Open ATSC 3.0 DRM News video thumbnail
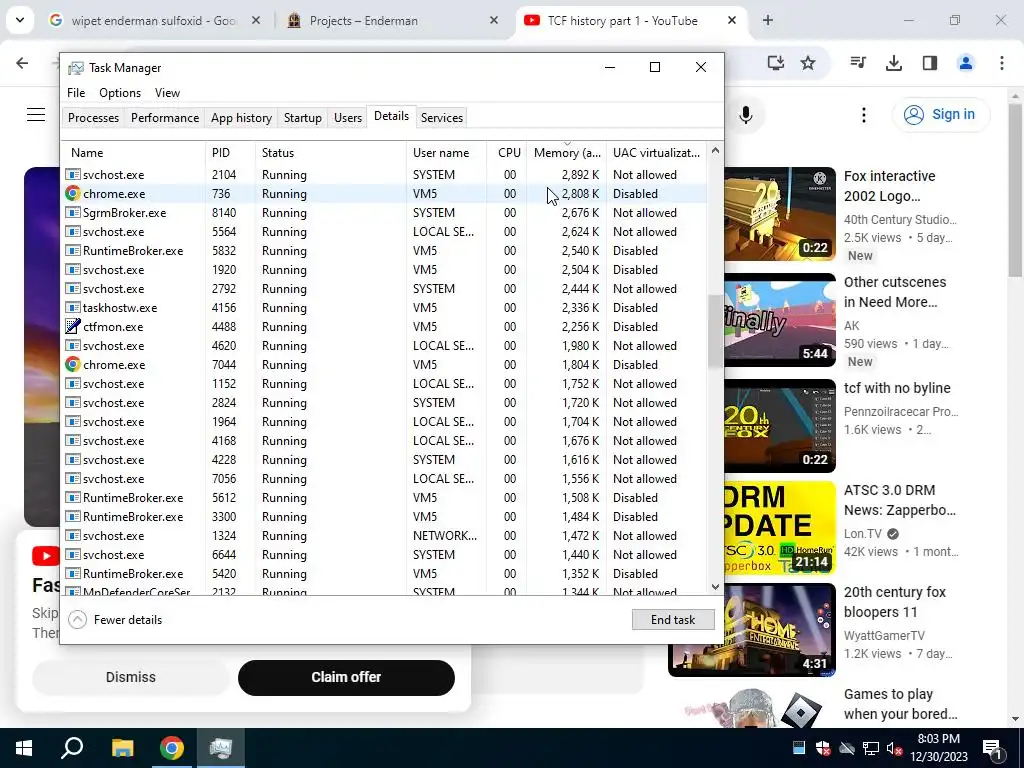The height and width of the screenshot is (768, 1024). (x=780, y=528)
